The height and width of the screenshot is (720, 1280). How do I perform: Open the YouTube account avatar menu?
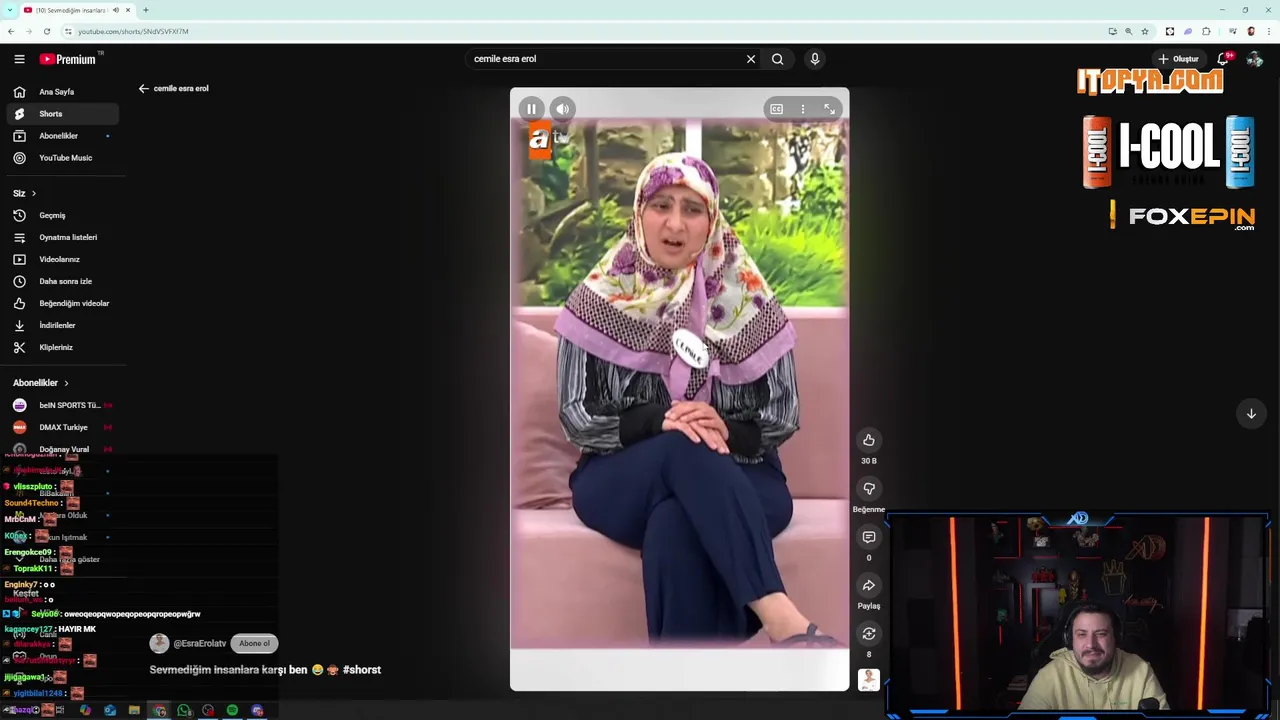point(1255,59)
